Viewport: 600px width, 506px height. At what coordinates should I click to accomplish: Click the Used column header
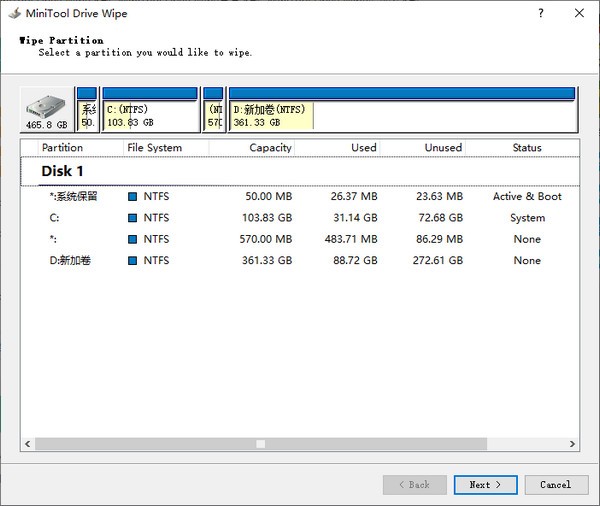(x=337, y=148)
